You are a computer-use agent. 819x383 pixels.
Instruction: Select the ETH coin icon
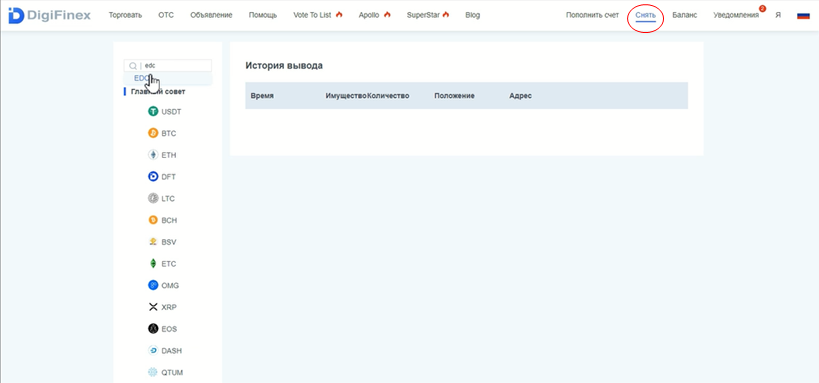click(x=153, y=155)
